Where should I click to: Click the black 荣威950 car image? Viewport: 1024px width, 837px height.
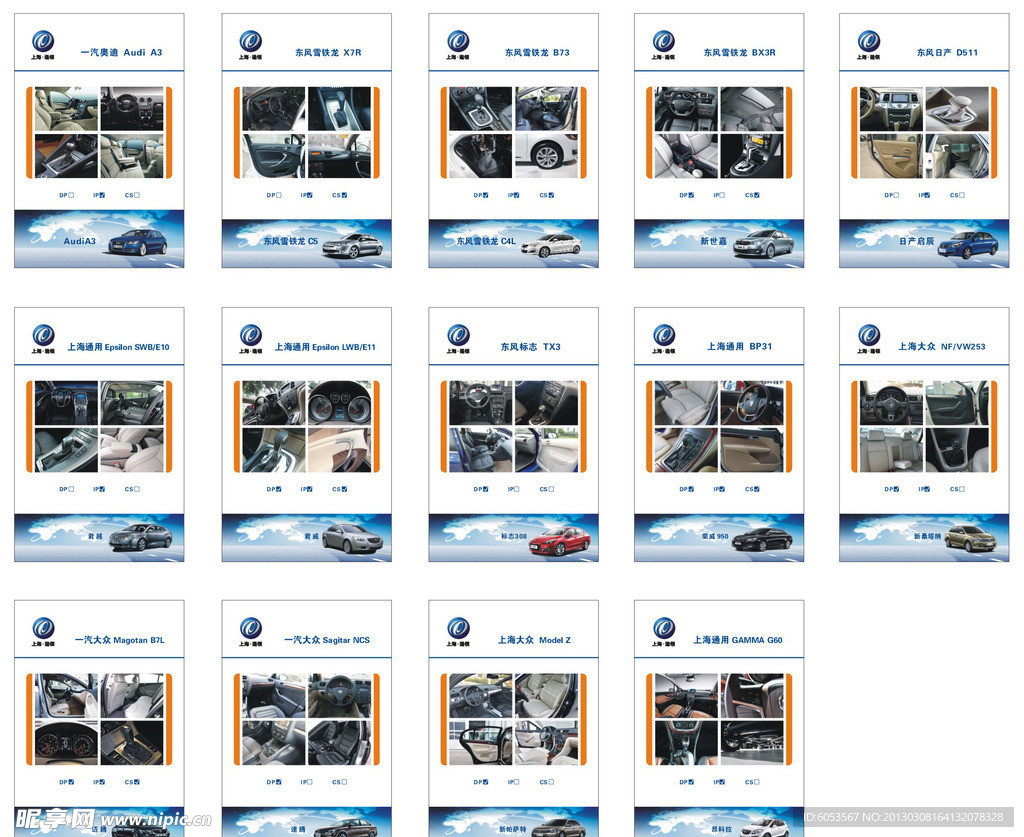762,541
